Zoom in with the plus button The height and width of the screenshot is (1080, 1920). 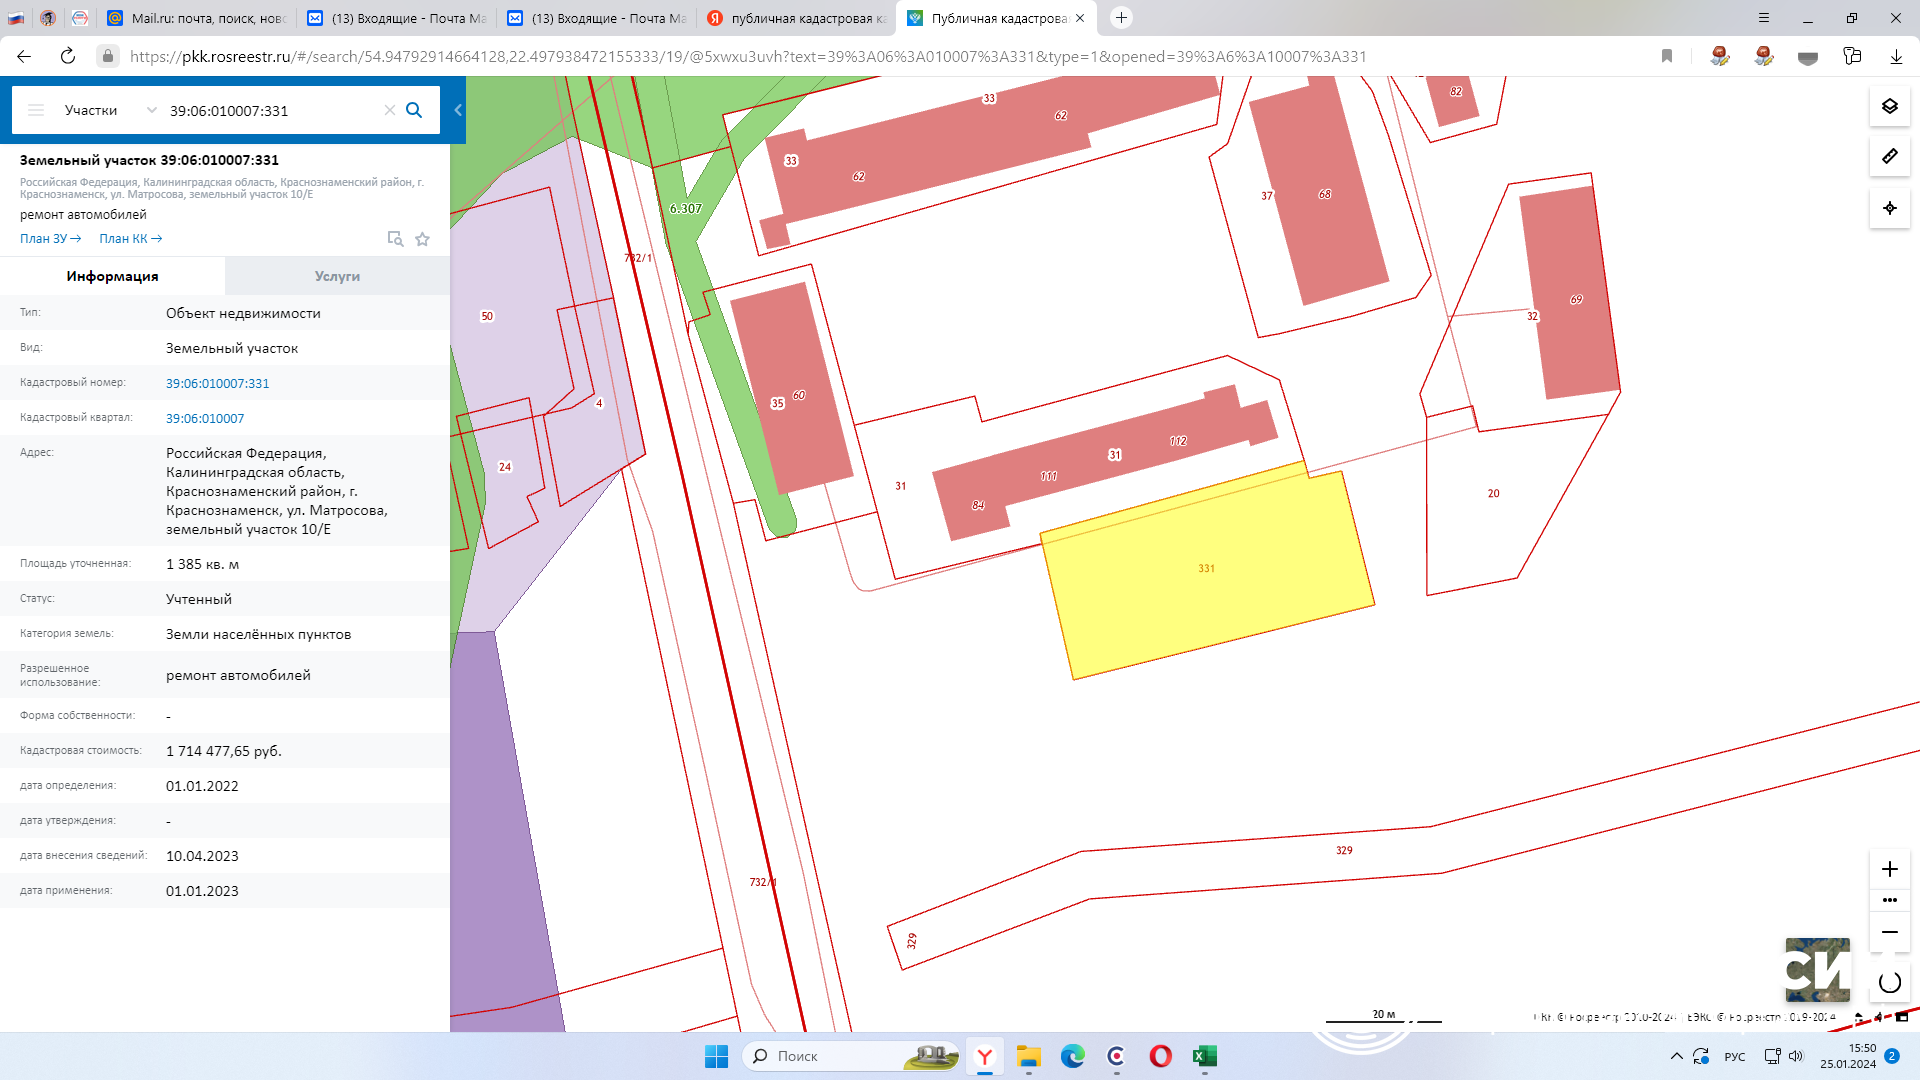pos(1889,869)
